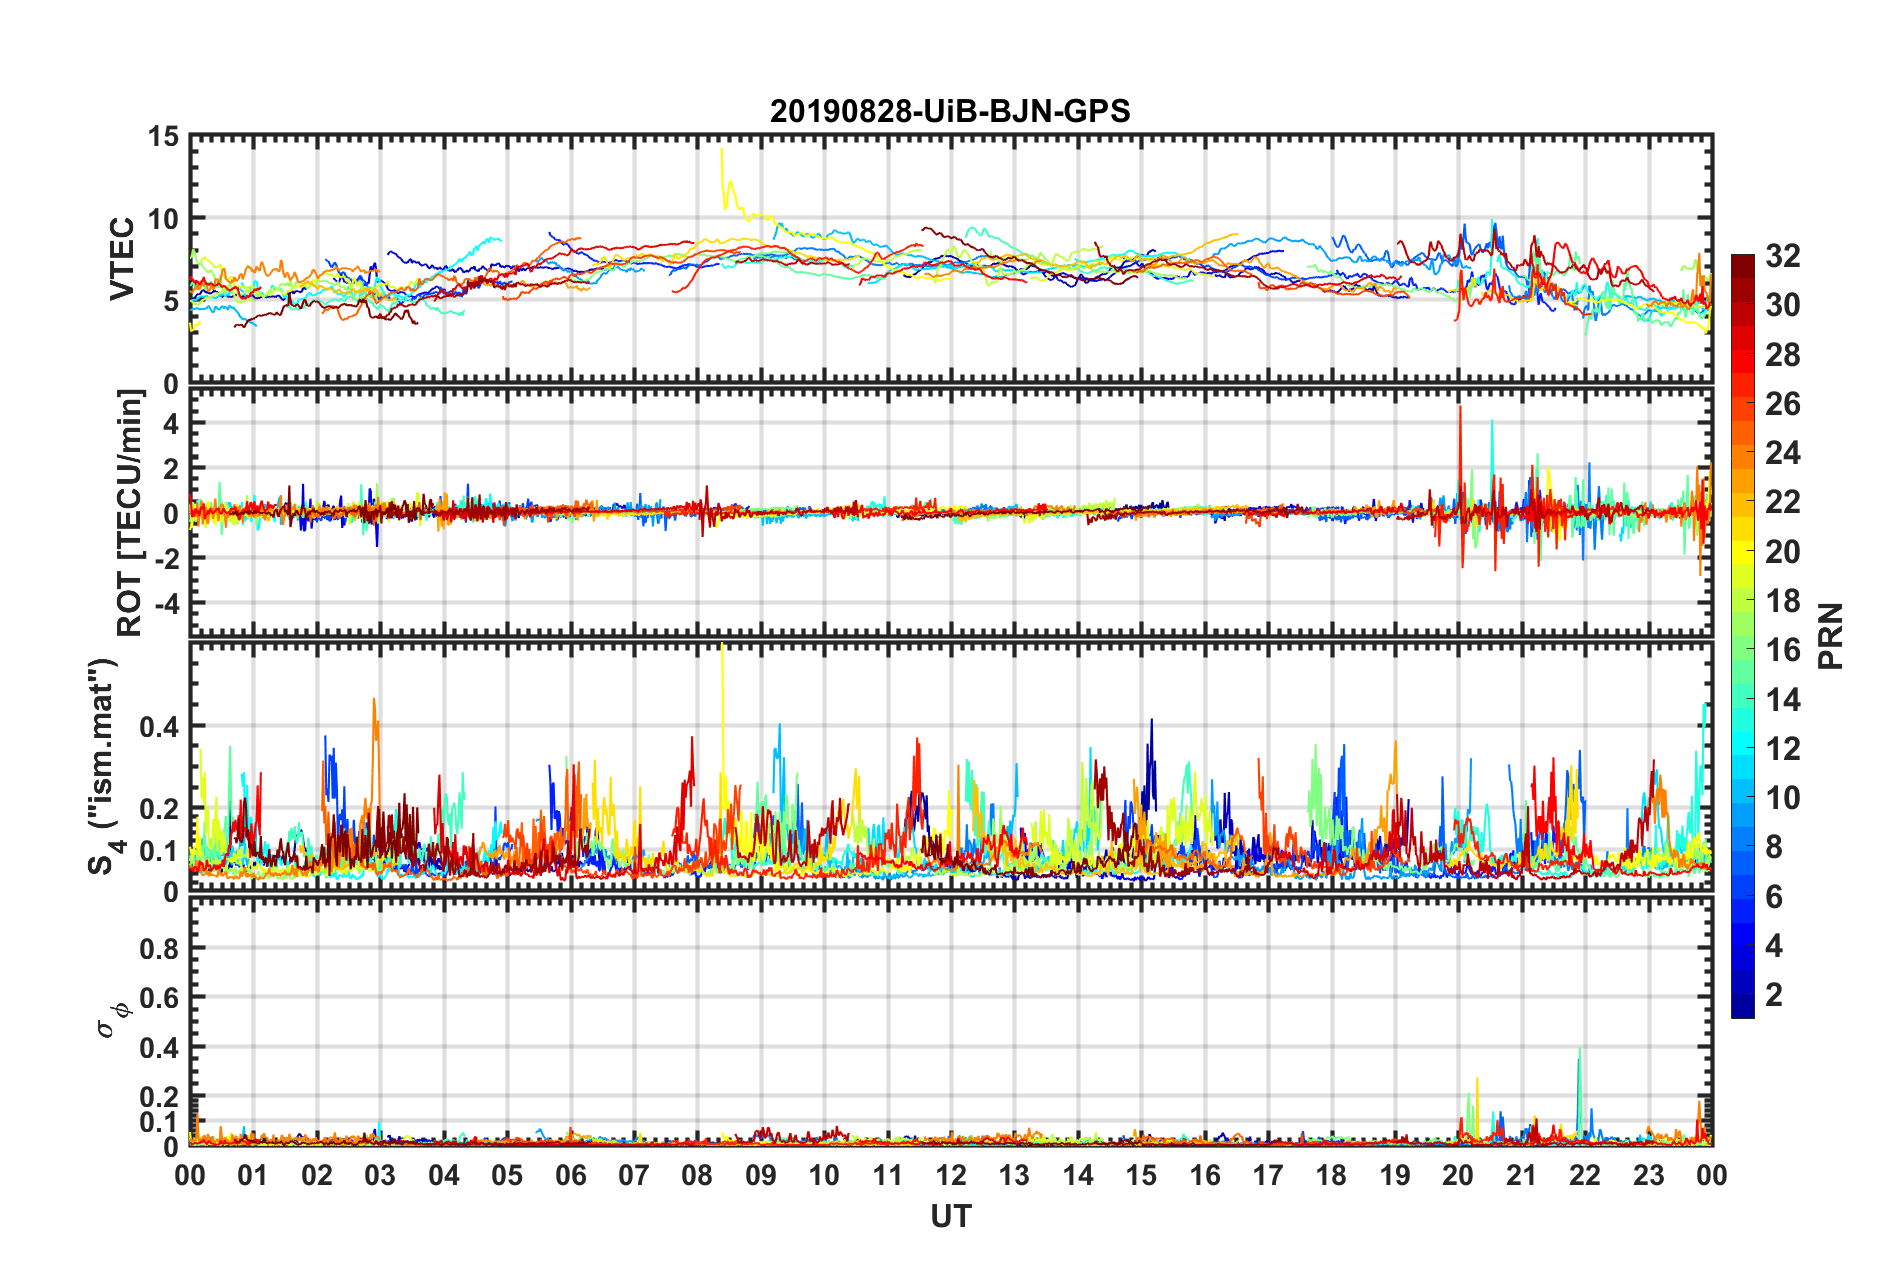This screenshot has height=1272, width=1902.
Task: Click colorbar tick label 16
Action: tap(1782, 650)
